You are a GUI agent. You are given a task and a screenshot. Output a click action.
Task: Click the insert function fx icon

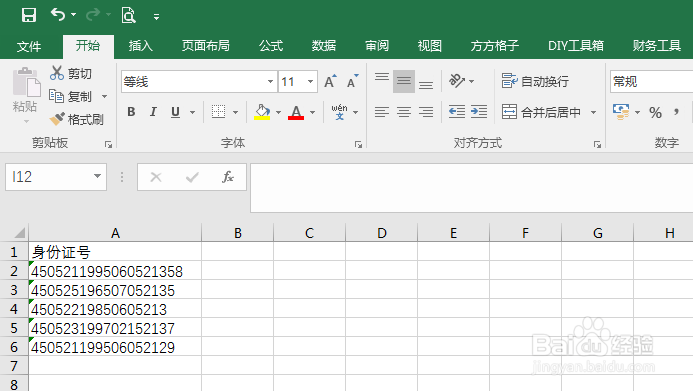point(228,177)
